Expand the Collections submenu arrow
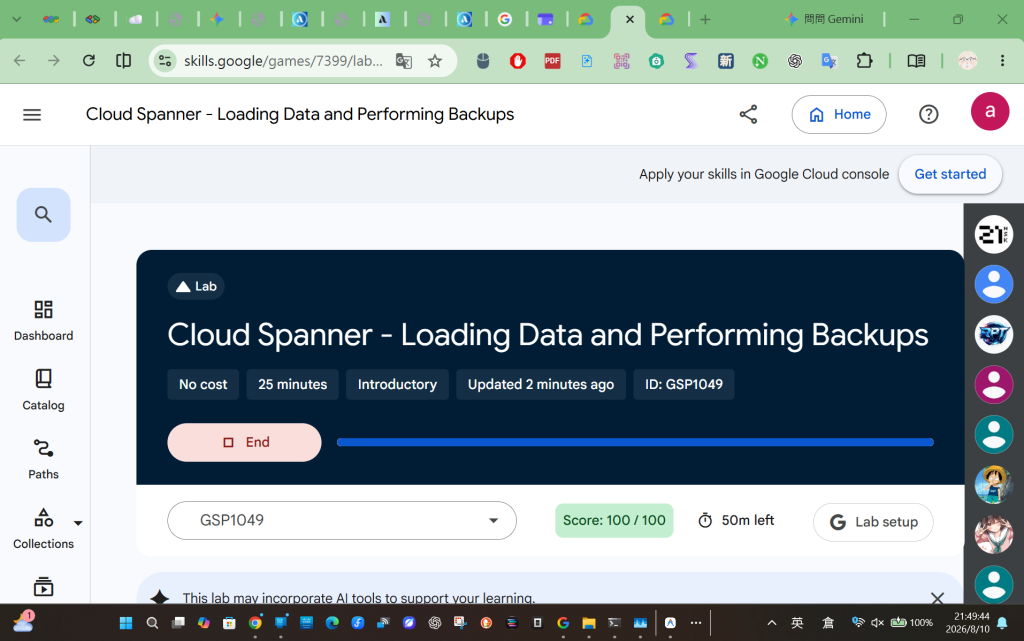 pos(78,523)
